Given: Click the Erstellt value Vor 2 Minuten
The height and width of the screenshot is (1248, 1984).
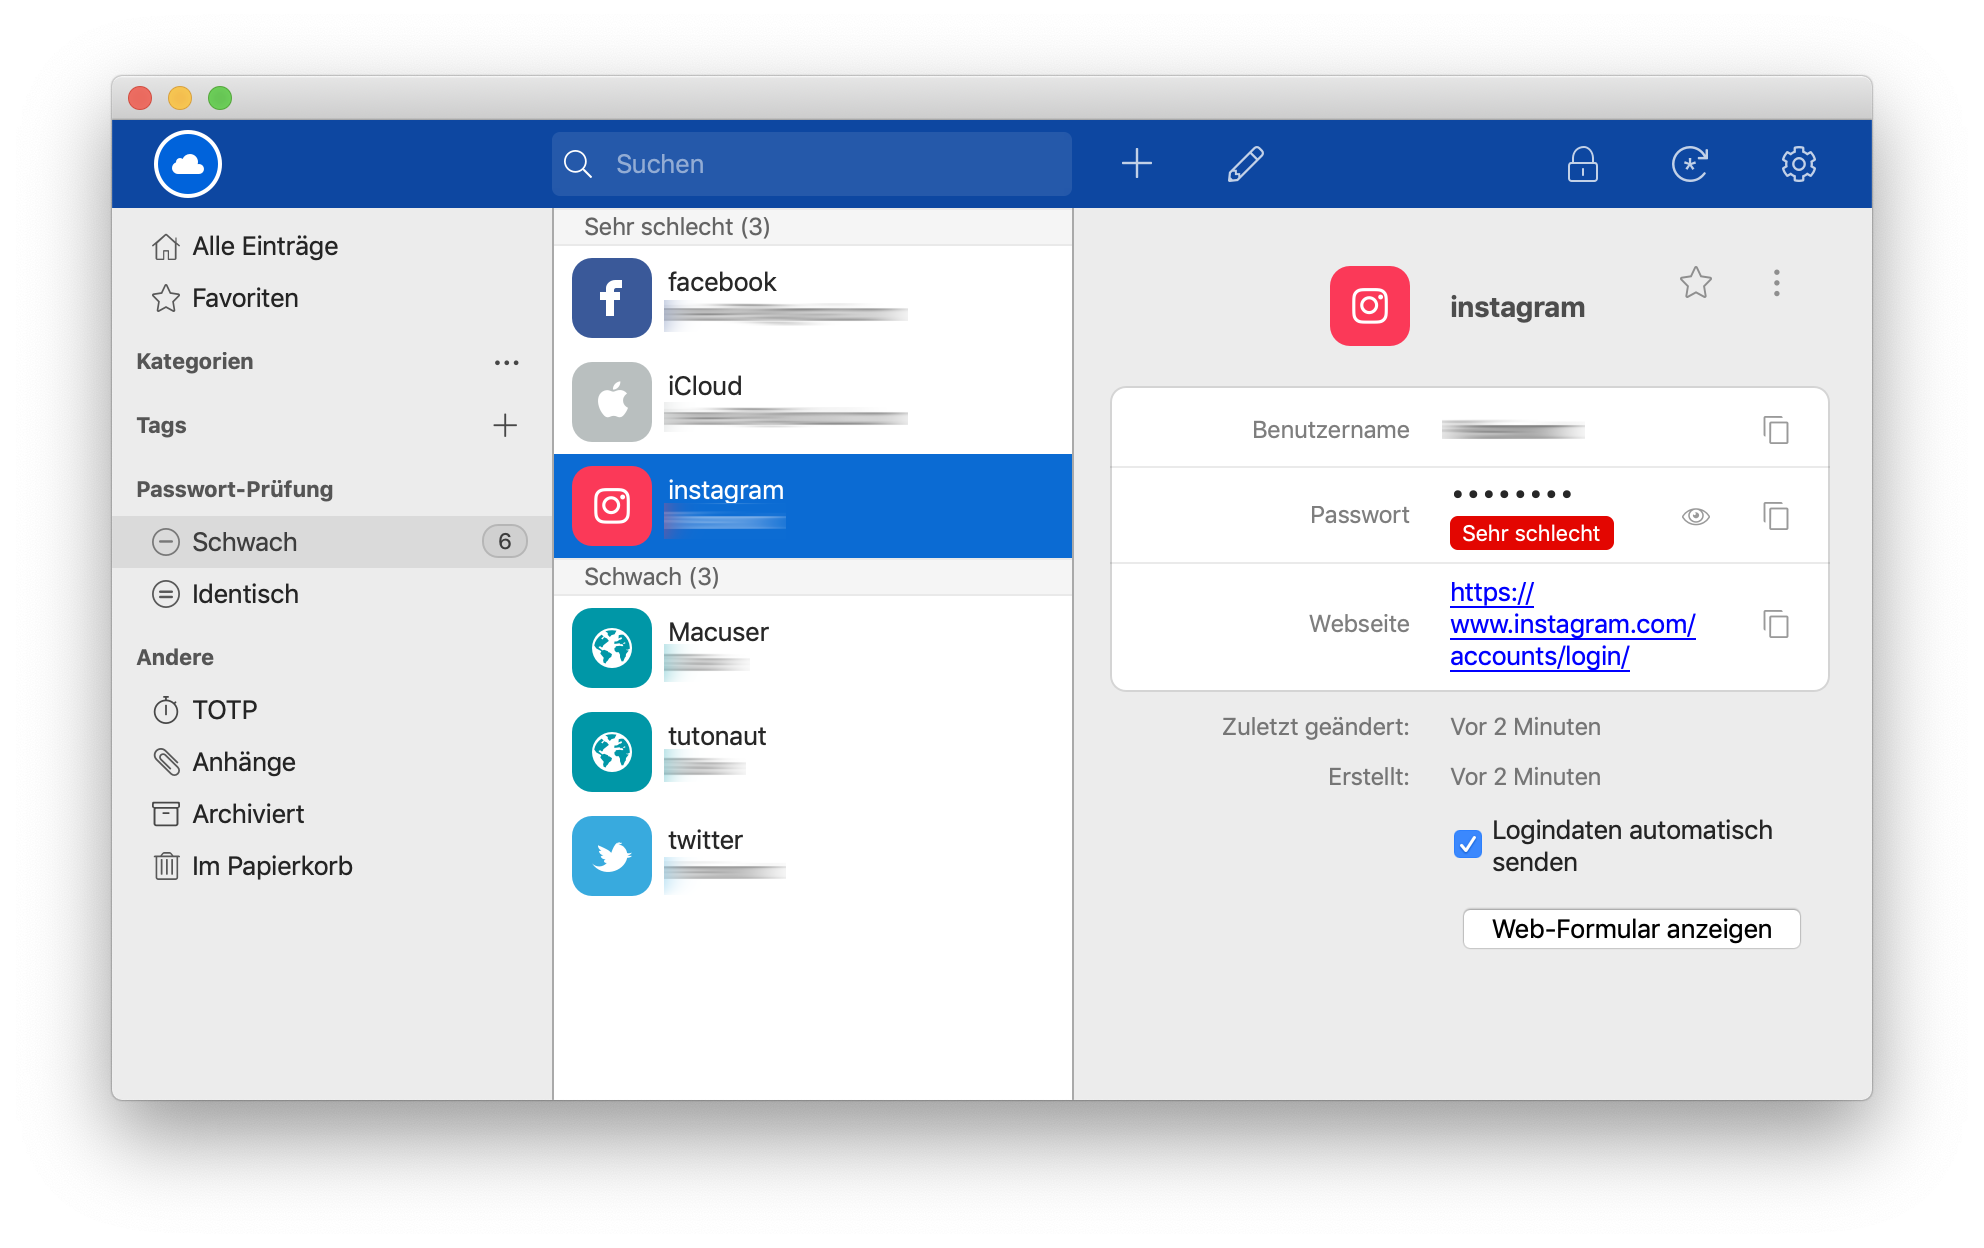Looking at the screenshot, I should click(x=1525, y=777).
